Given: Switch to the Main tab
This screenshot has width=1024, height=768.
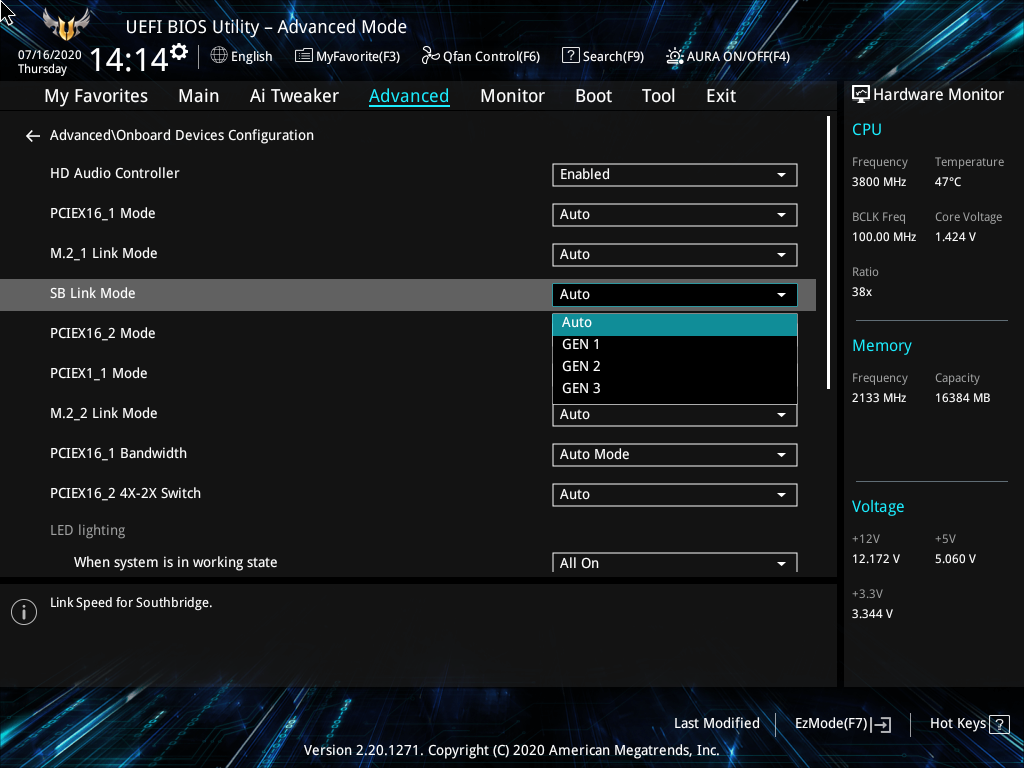Looking at the screenshot, I should (x=199, y=96).
